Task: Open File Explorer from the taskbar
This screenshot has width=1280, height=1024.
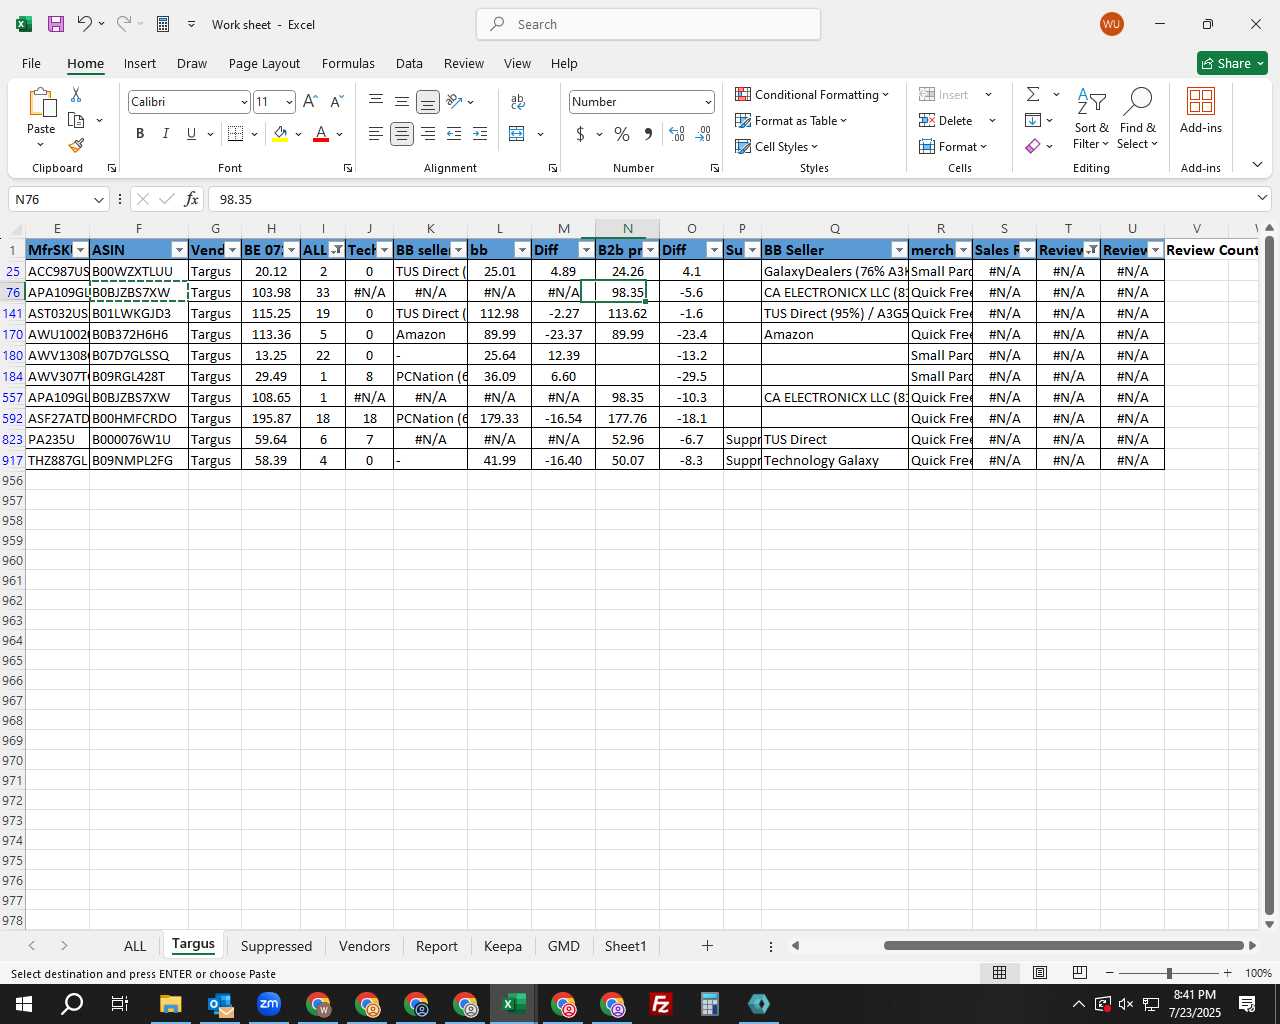Action: coord(170,1004)
